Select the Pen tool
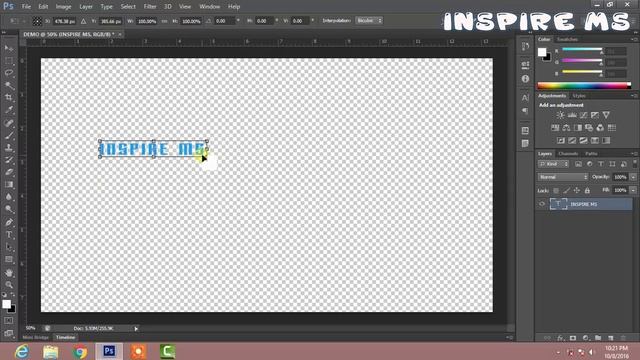Screen dimensions: 640x360 [9, 222]
